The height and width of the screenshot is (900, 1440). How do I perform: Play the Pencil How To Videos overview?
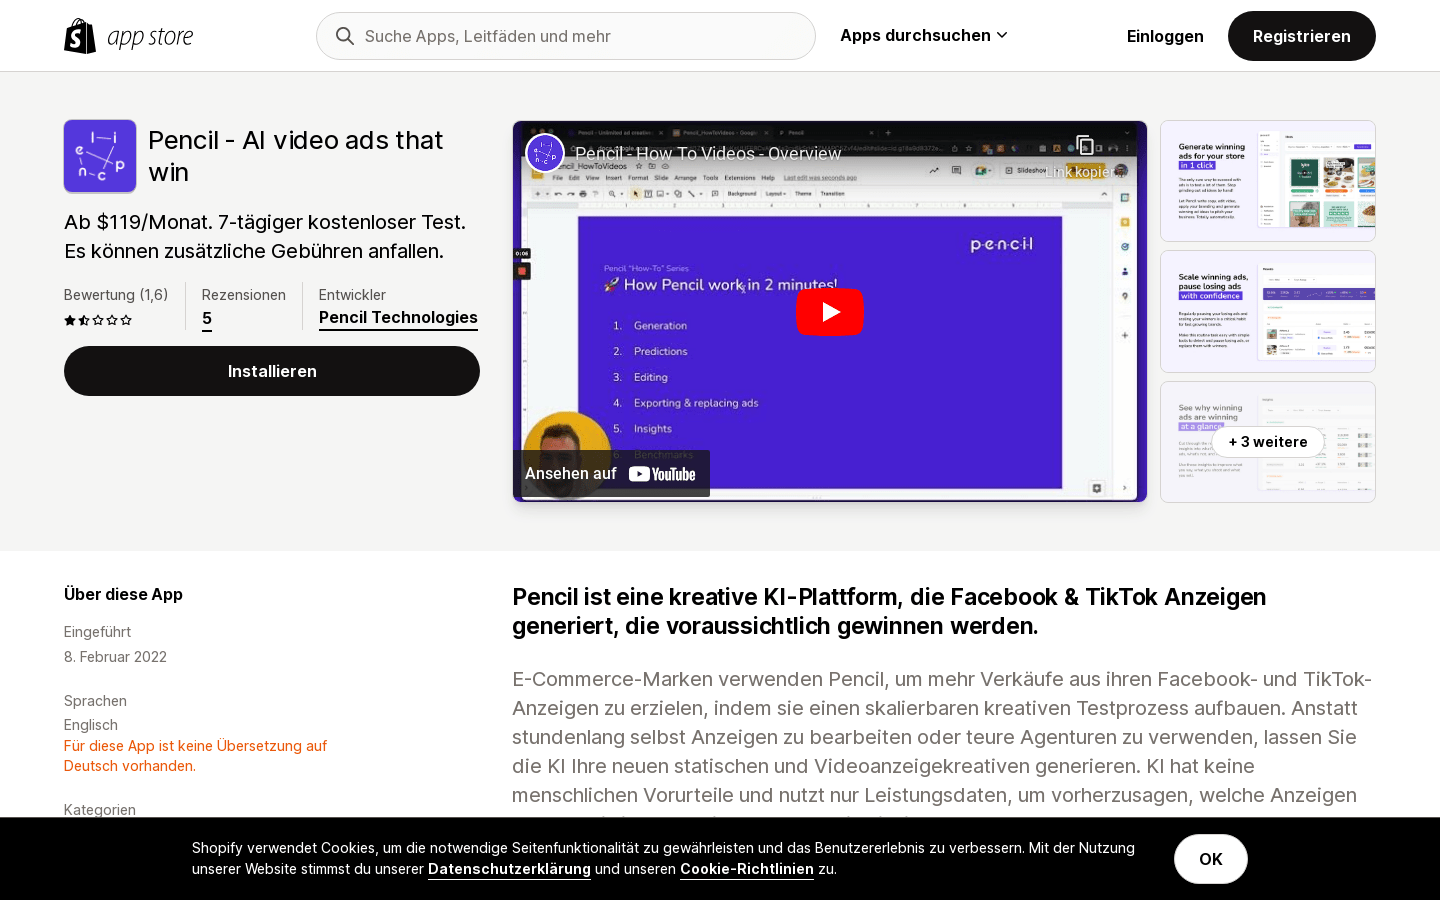tap(829, 311)
